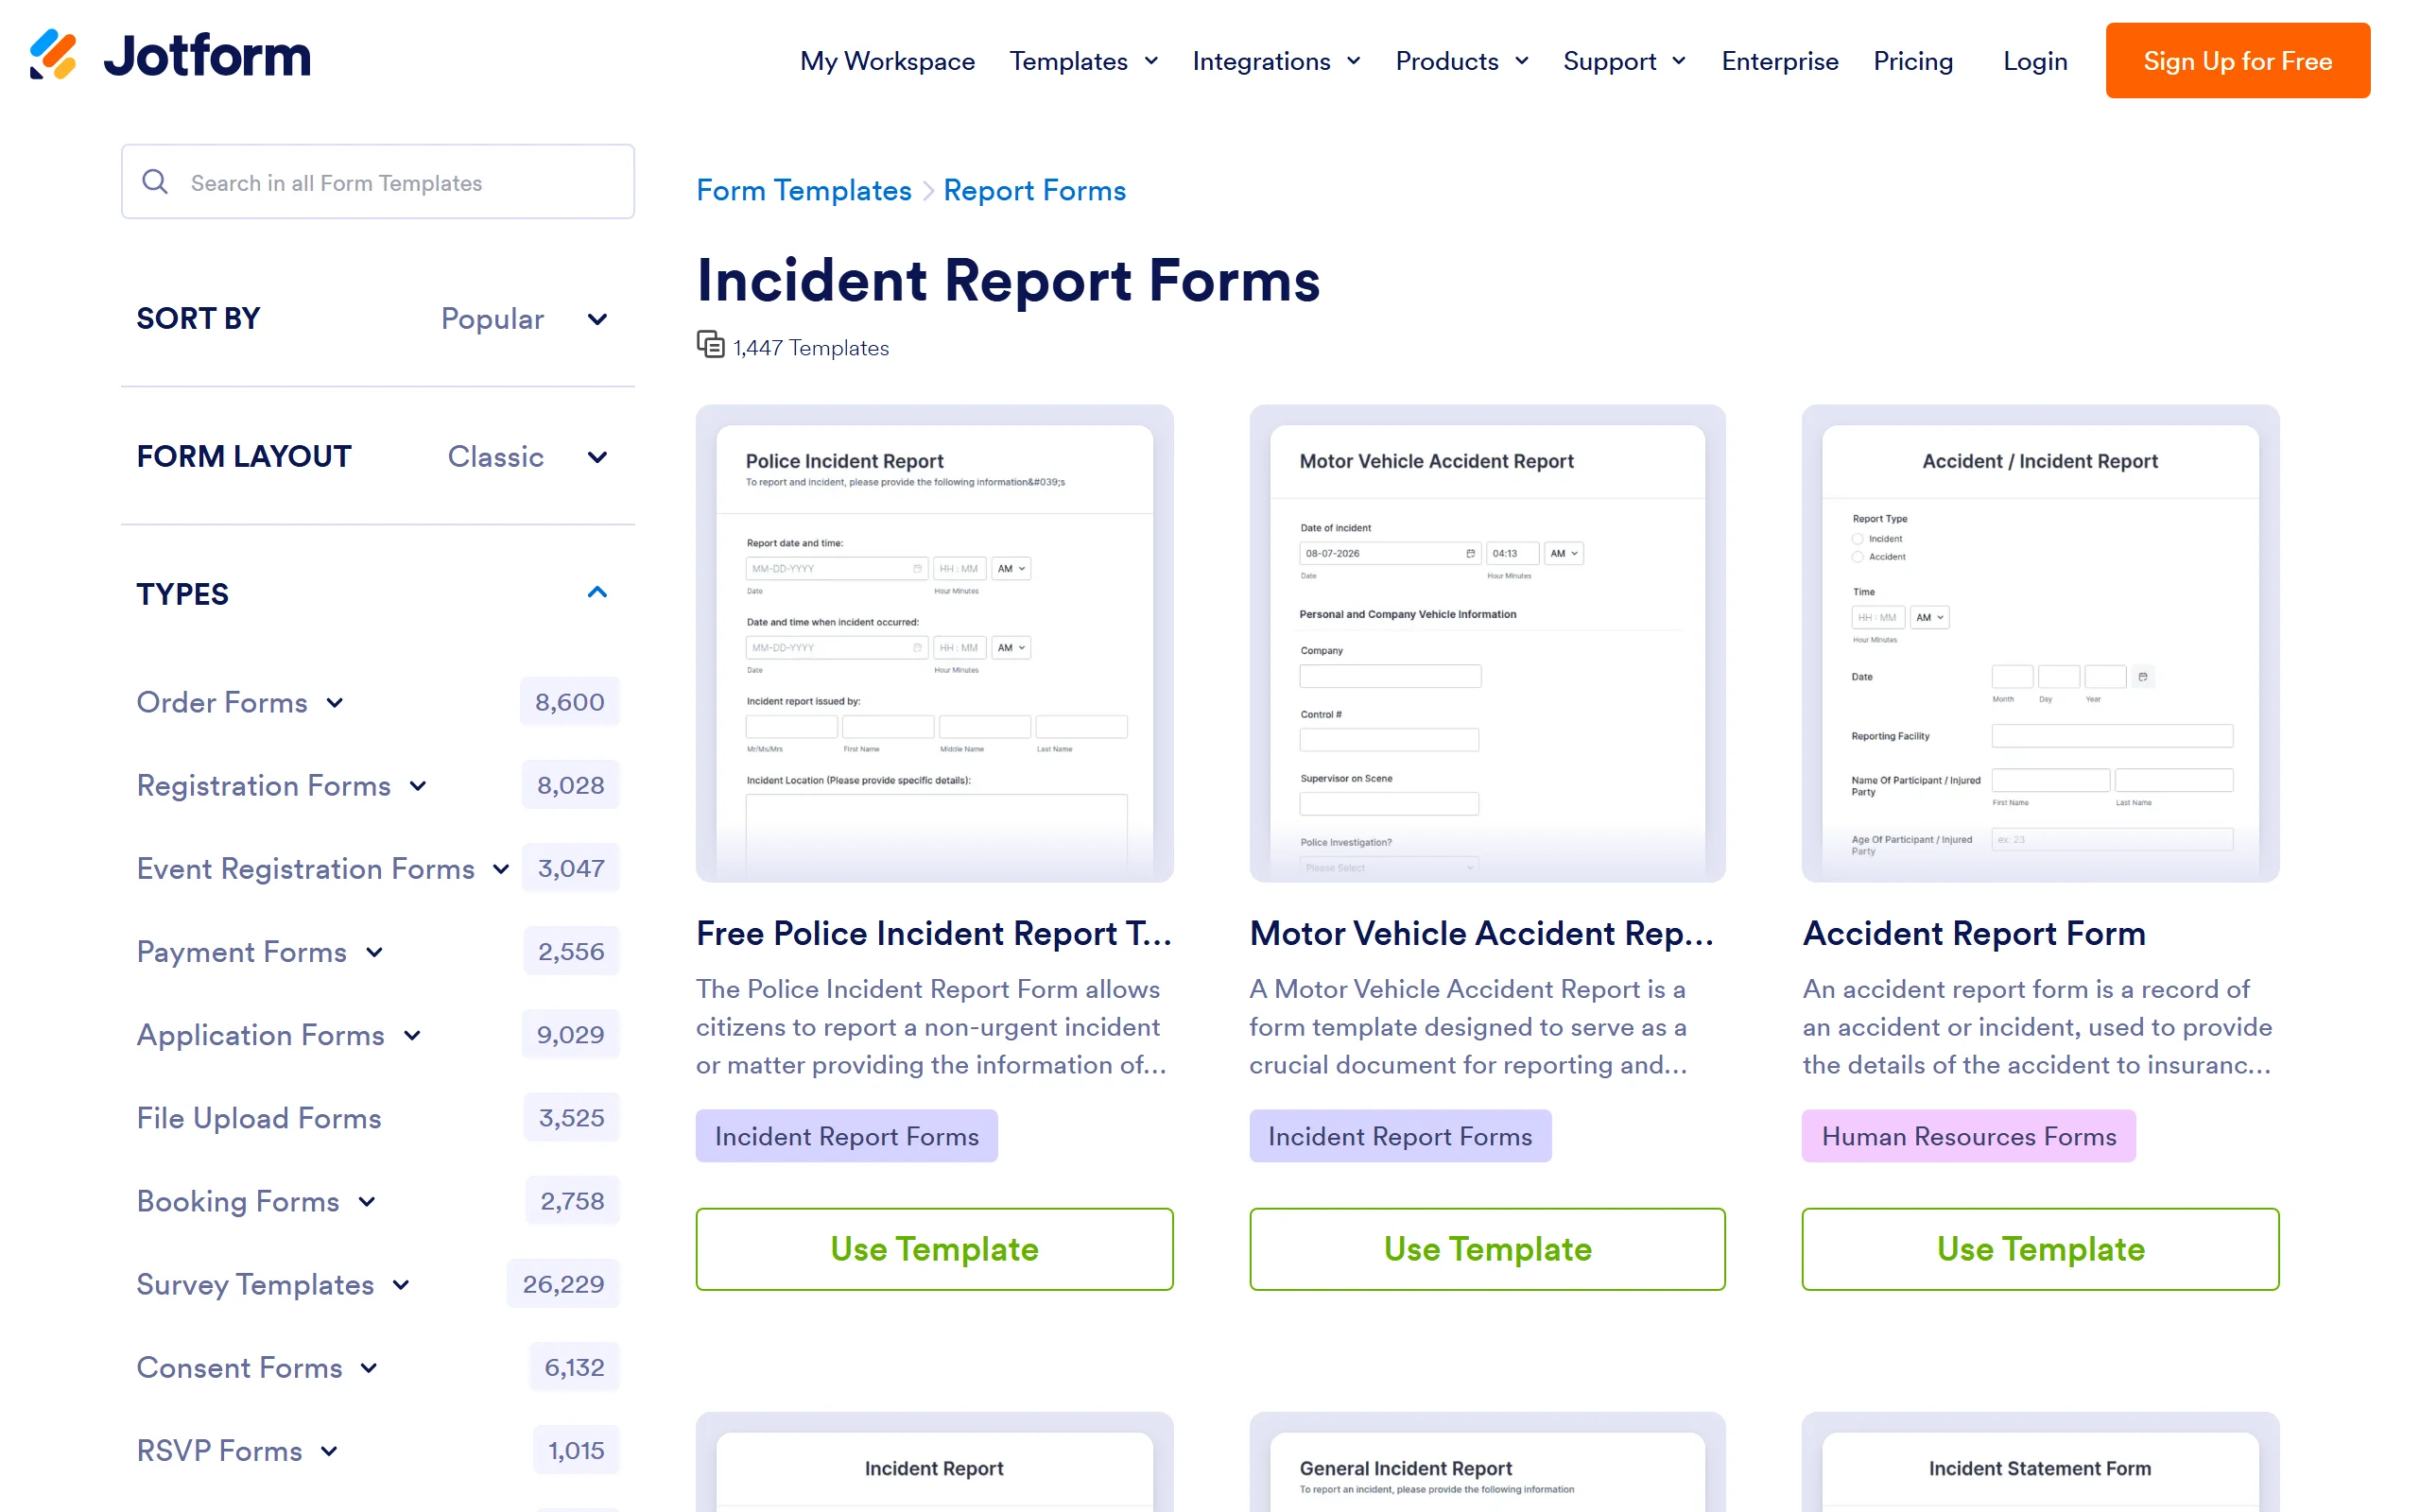2420x1512 pixels.
Task: Open the Products nav dropdown
Action: coord(1462,61)
